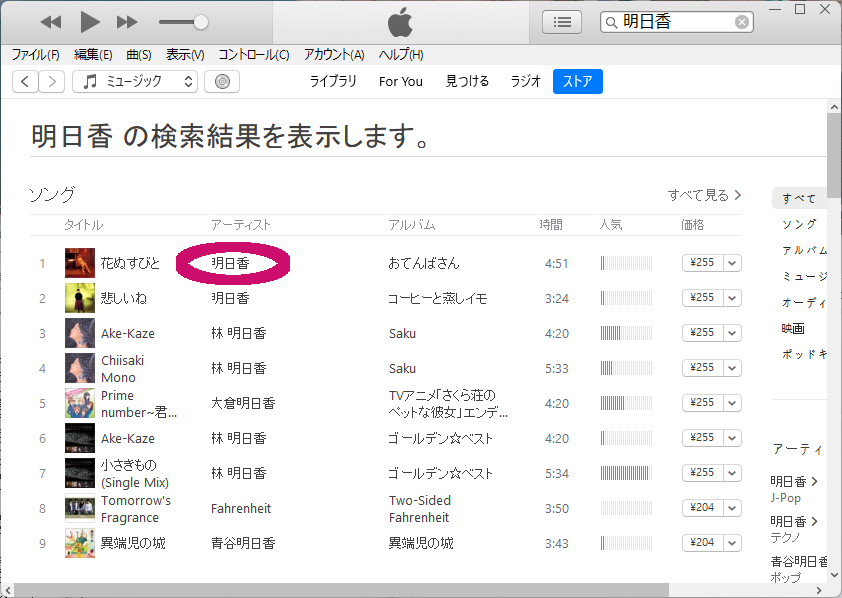
Task: Buy 花ぬすびと with the ¥255 button
Action: 702,263
